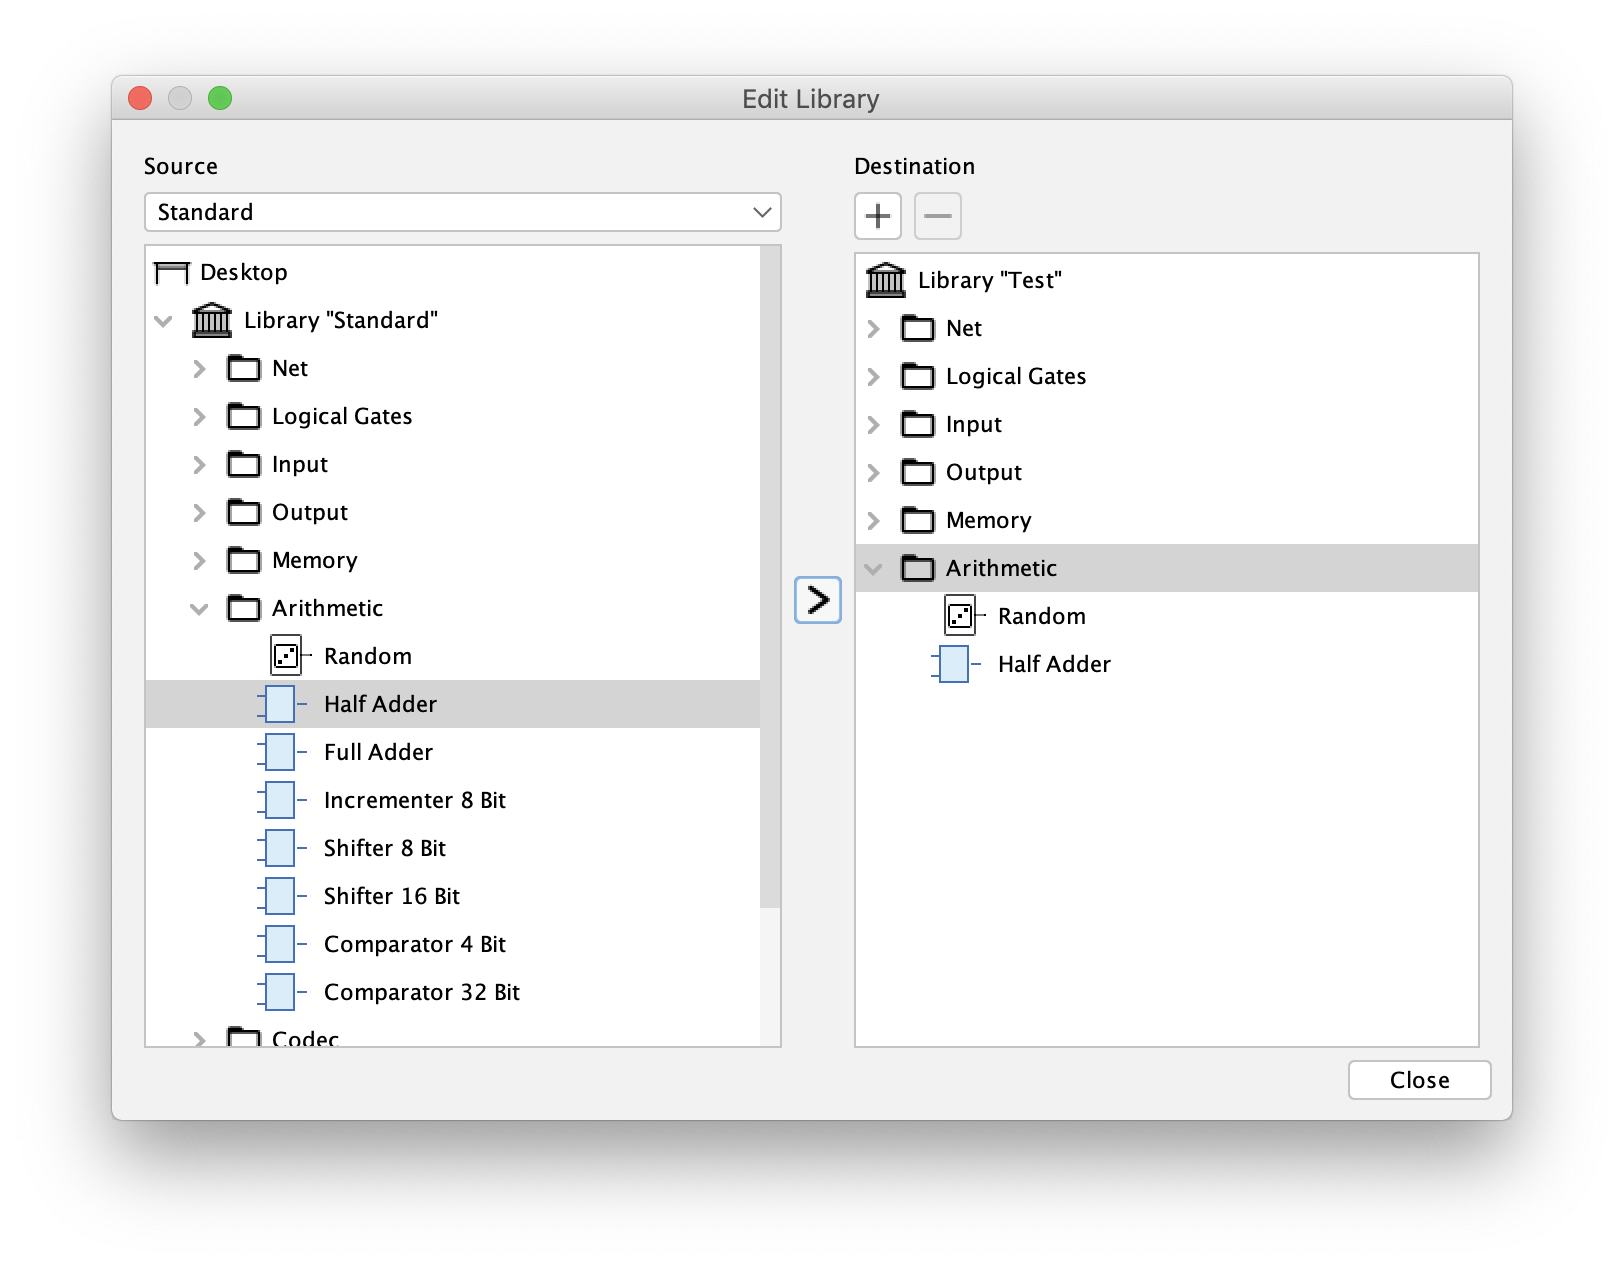
Task: Click the Full Adder component icon
Action: (x=280, y=752)
